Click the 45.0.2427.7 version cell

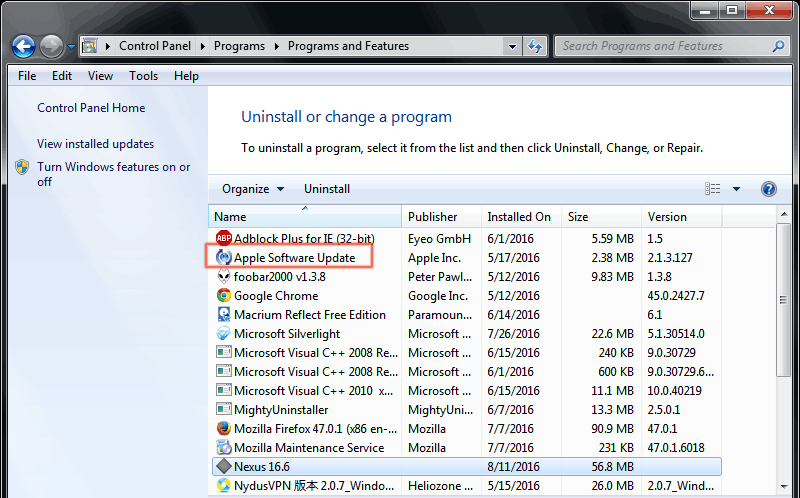676,296
